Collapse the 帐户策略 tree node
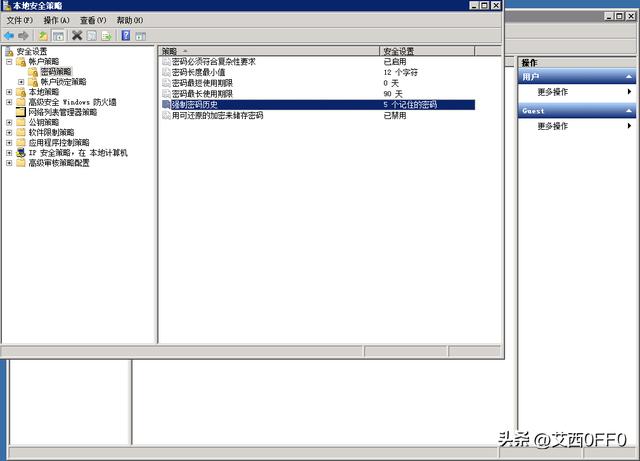The image size is (640, 461). [9, 62]
